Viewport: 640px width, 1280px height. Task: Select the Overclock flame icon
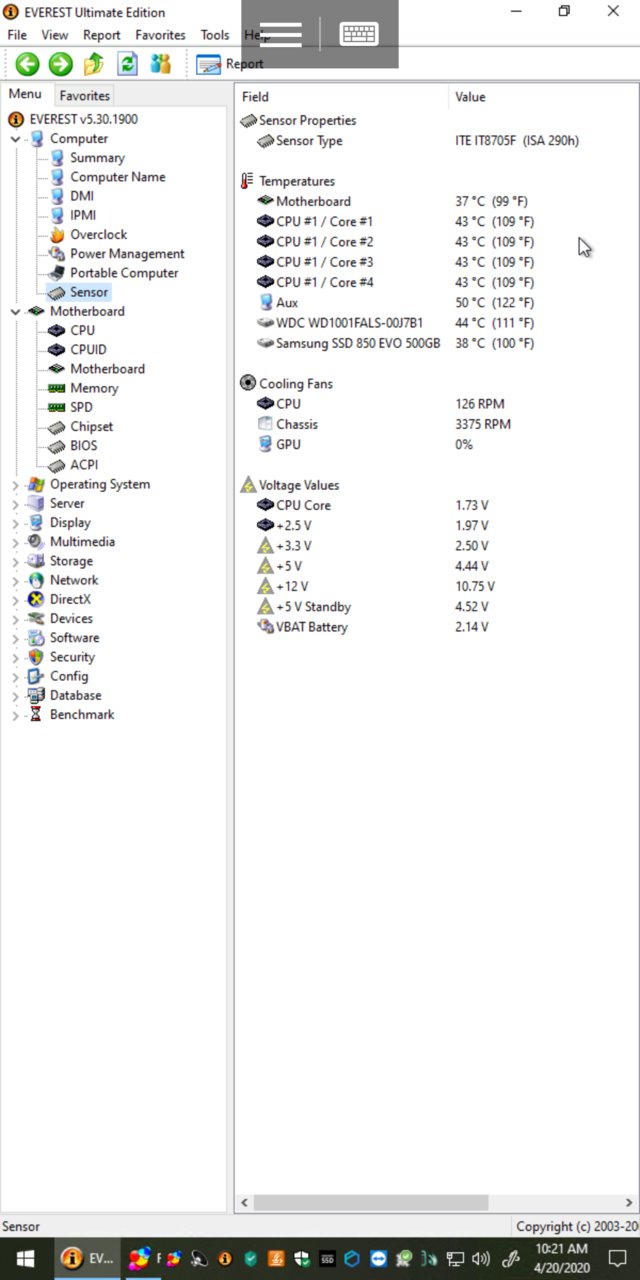[x=57, y=234]
